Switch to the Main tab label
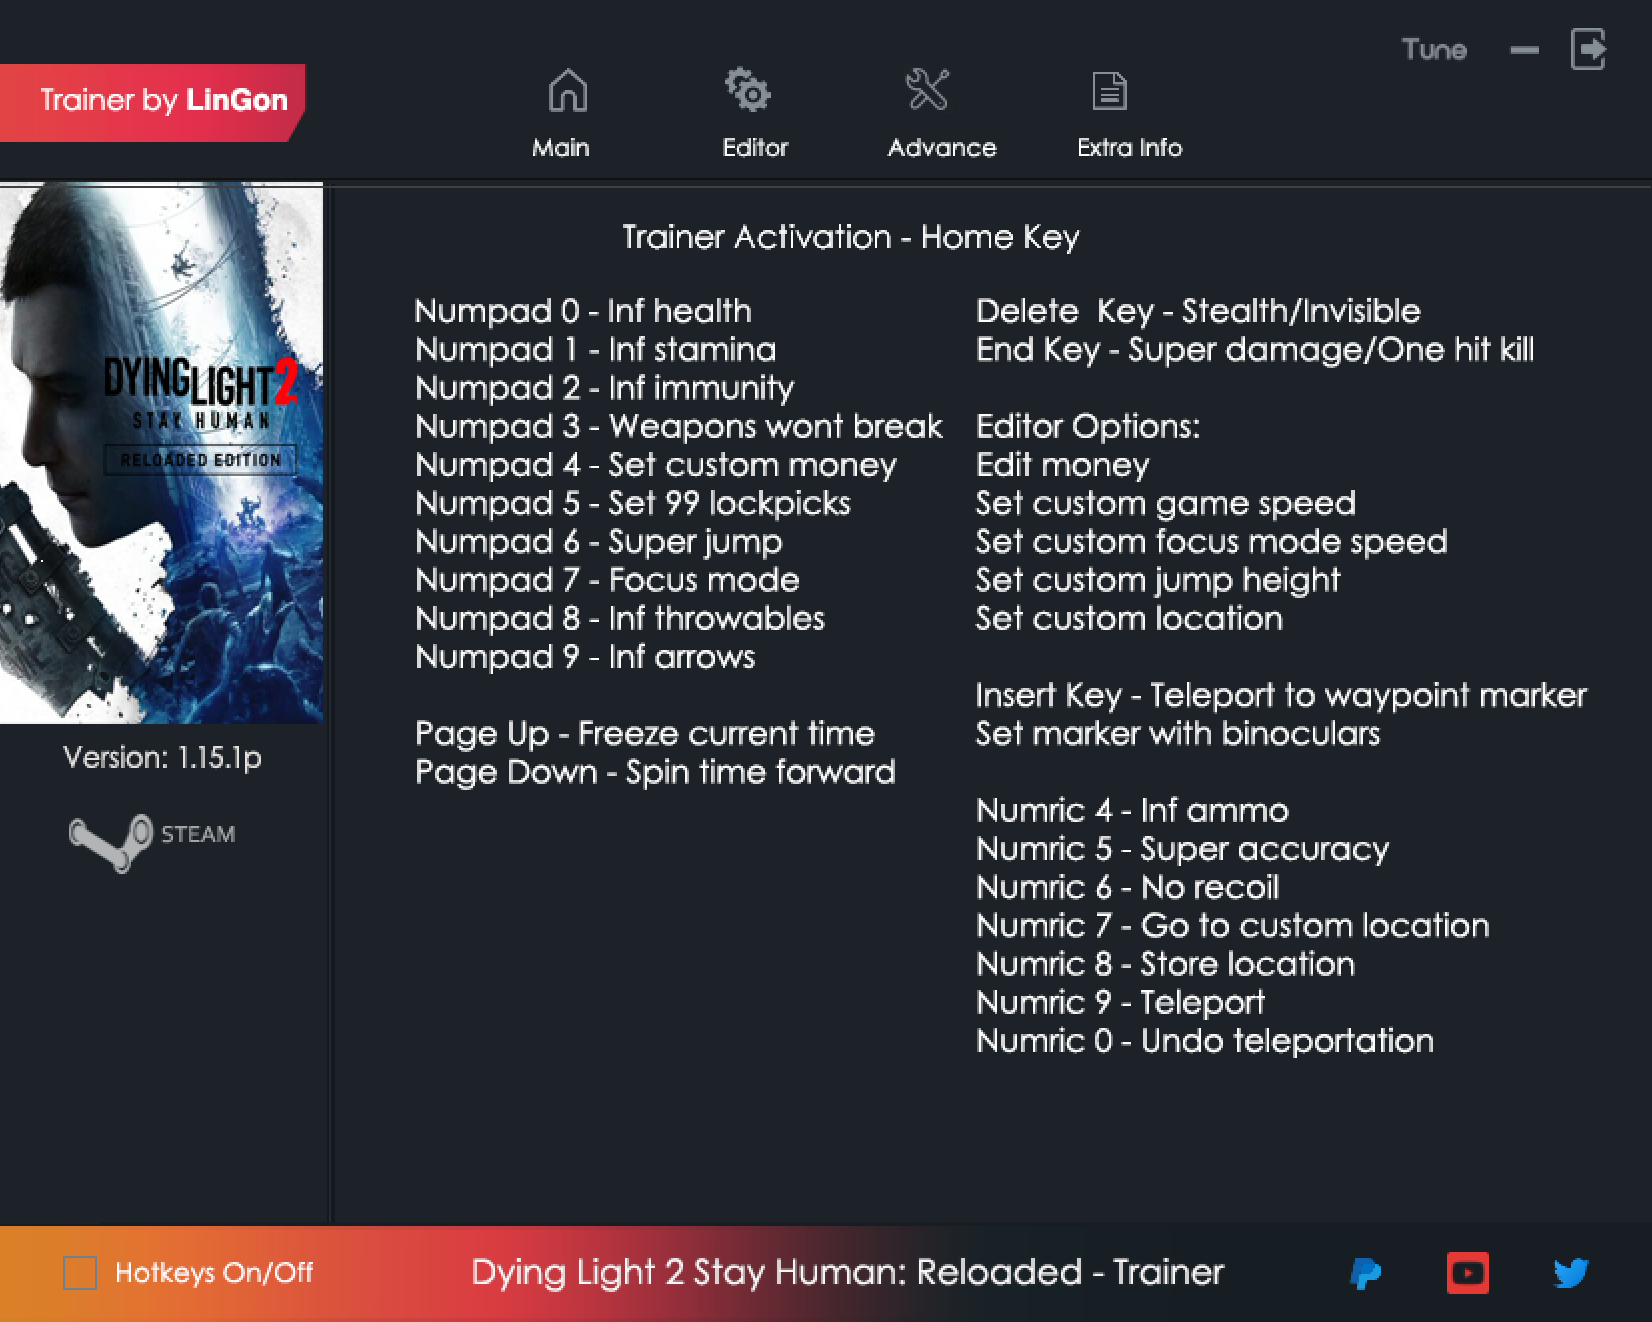The height and width of the screenshot is (1322, 1652). pos(561,148)
